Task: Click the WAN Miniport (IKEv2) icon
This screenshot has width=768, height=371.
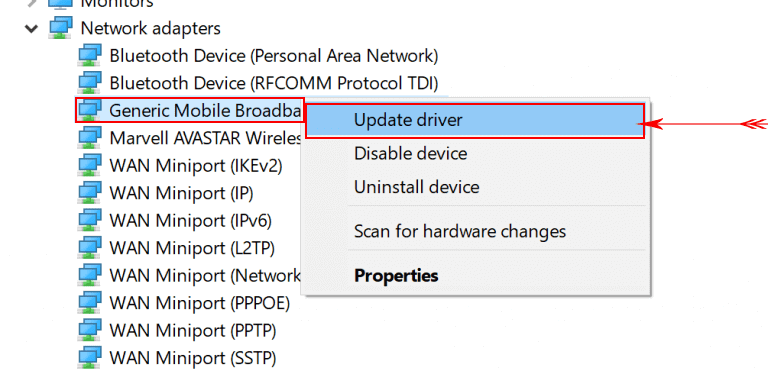Action: pos(90,166)
